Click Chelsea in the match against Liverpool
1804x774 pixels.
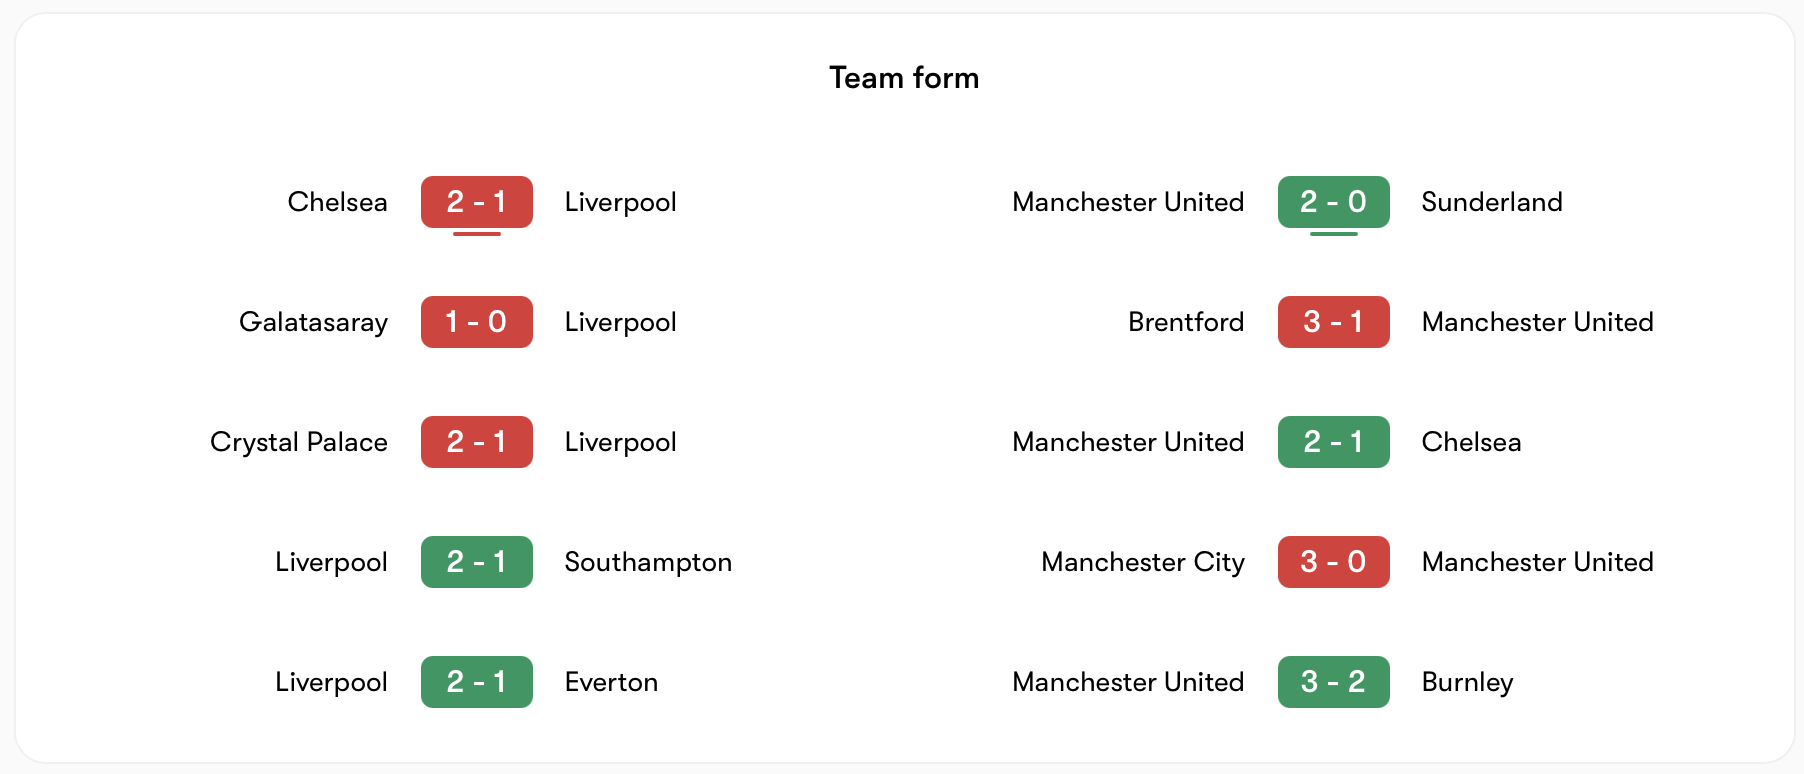[x=337, y=202]
